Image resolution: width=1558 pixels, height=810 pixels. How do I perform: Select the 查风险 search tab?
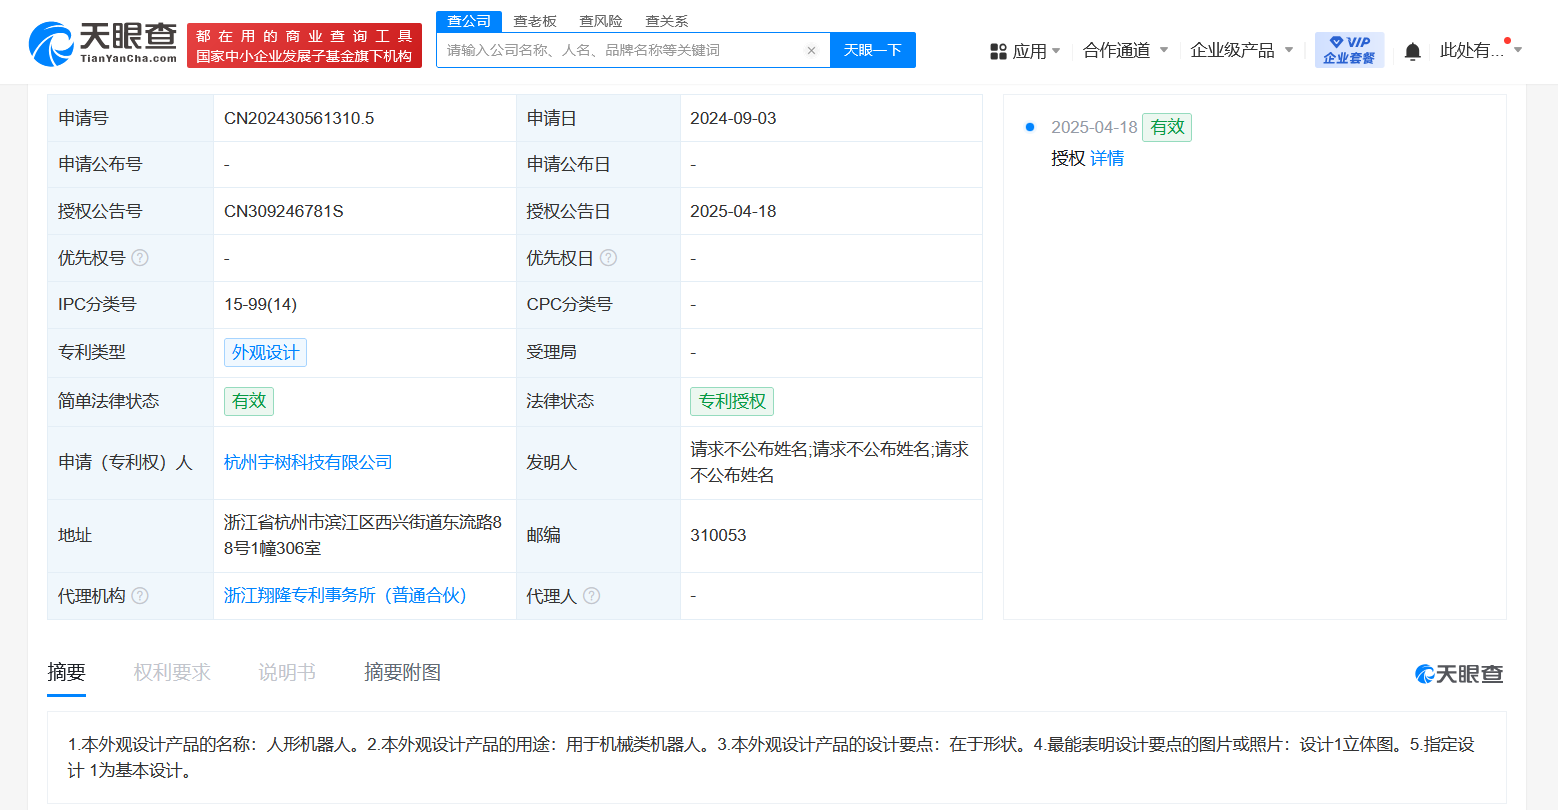[x=601, y=21]
